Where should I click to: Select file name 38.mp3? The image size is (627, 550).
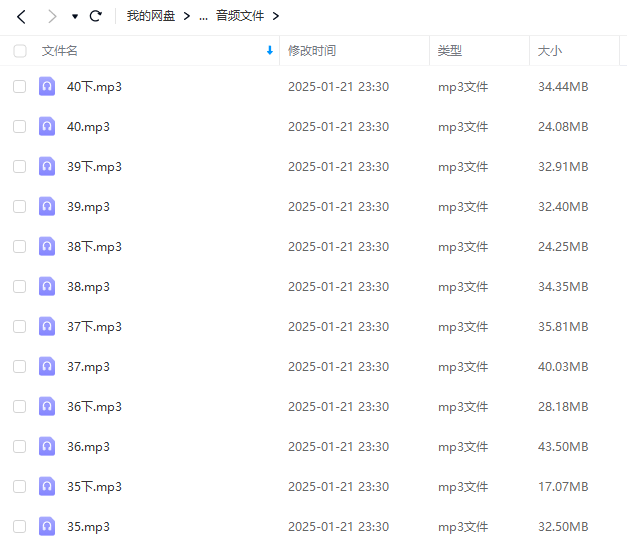pyautogui.click(x=88, y=287)
